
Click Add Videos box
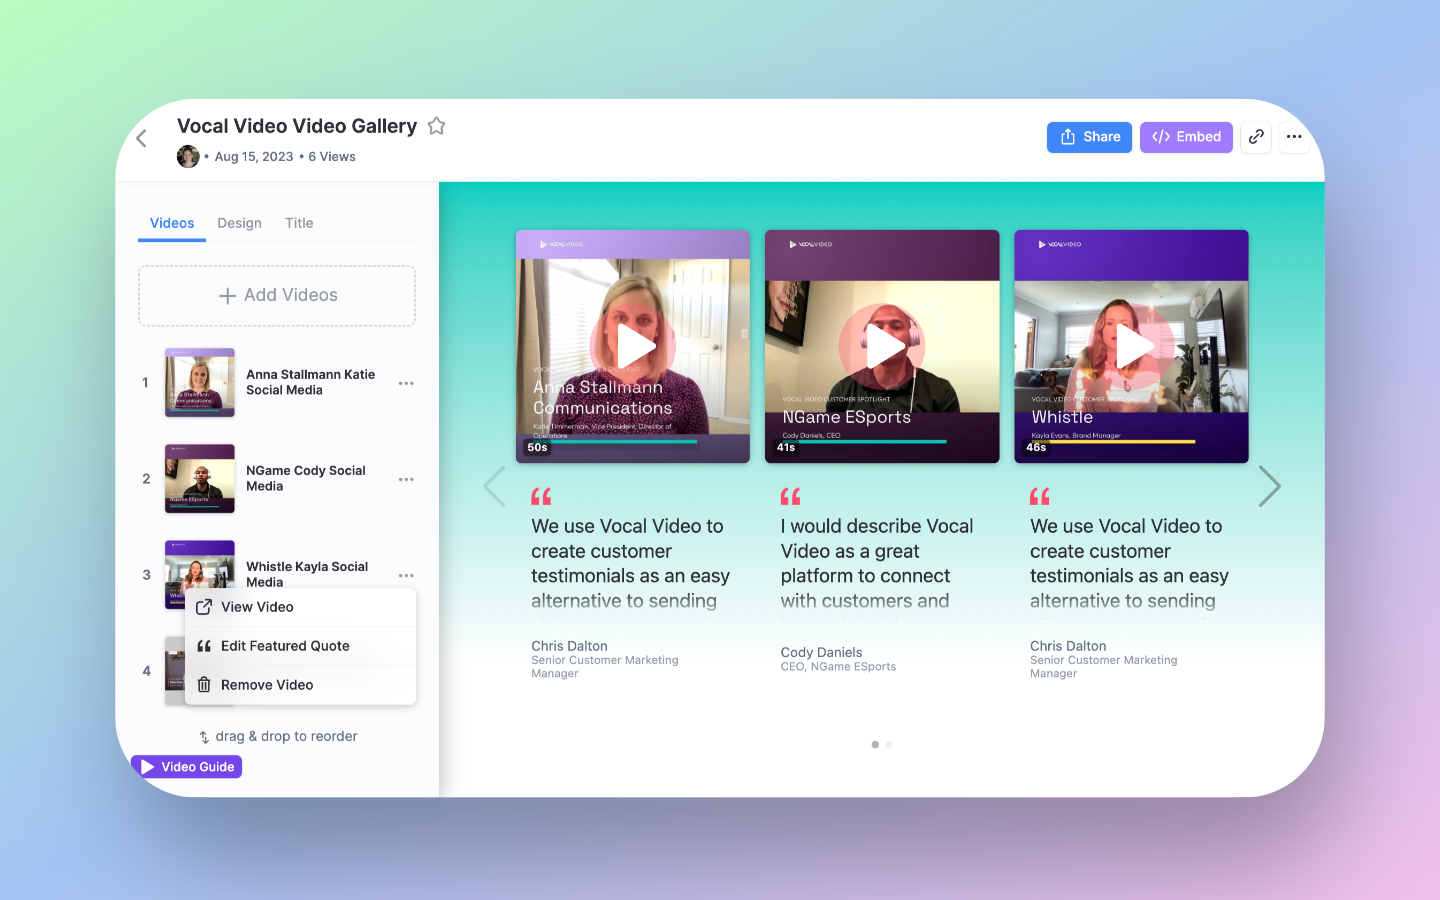click(x=277, y=296)
